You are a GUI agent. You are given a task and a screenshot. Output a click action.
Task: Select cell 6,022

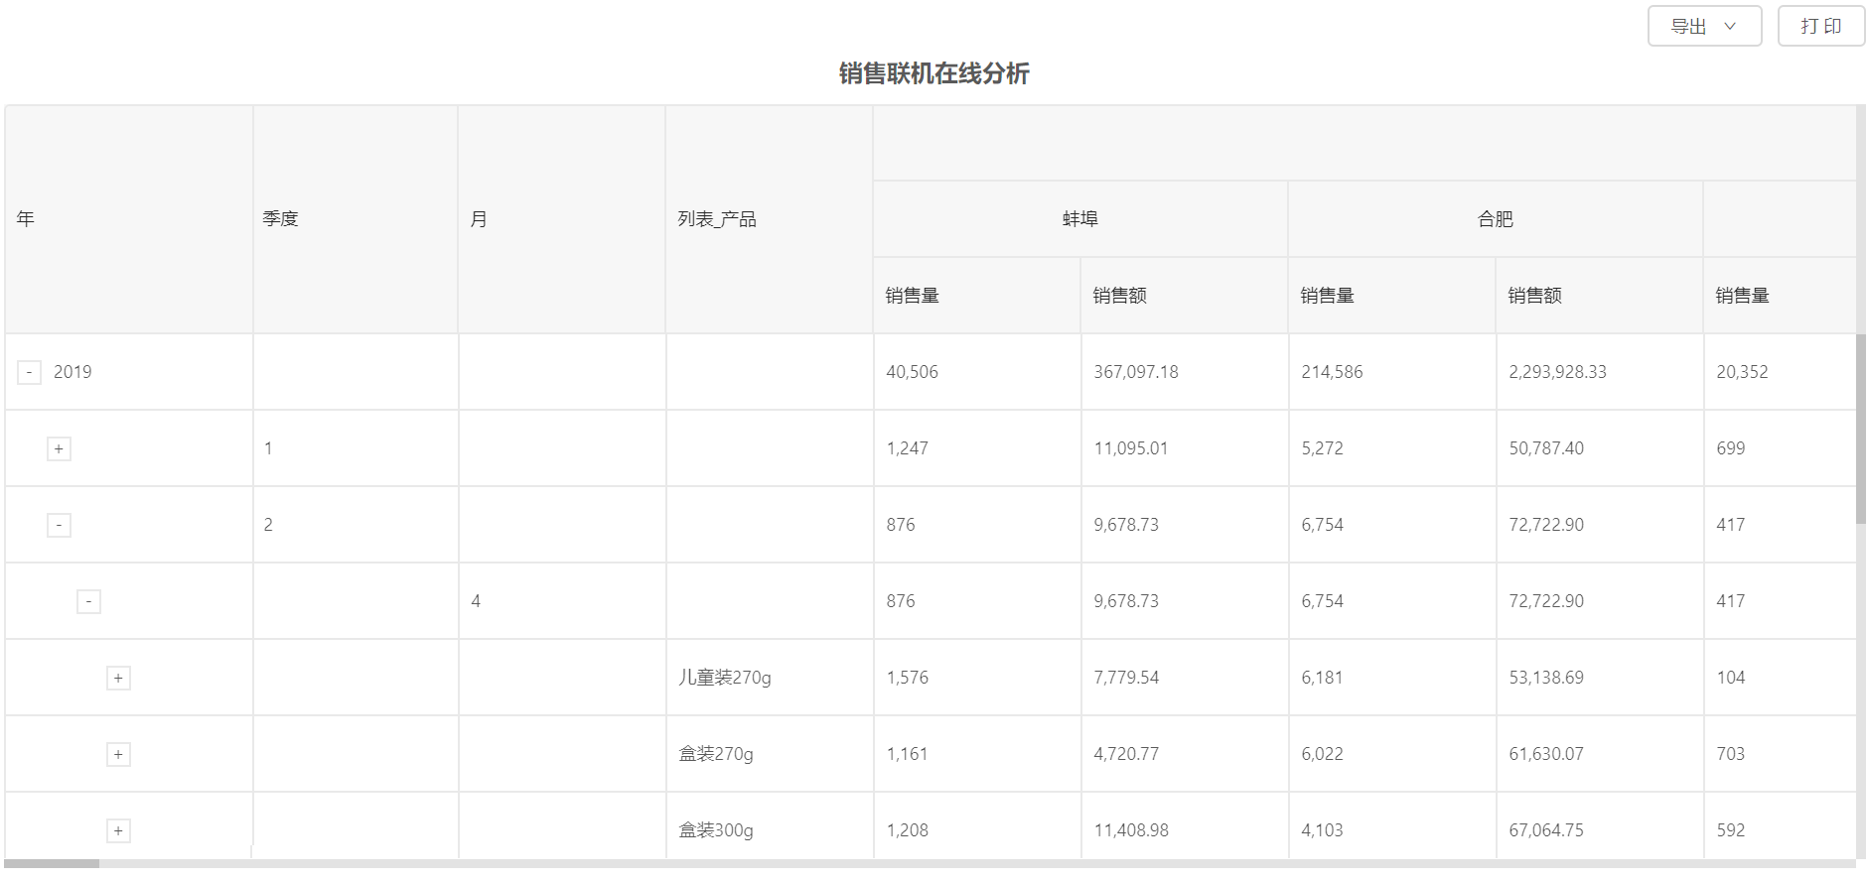pyautogui.click(x=1392, y=754)
